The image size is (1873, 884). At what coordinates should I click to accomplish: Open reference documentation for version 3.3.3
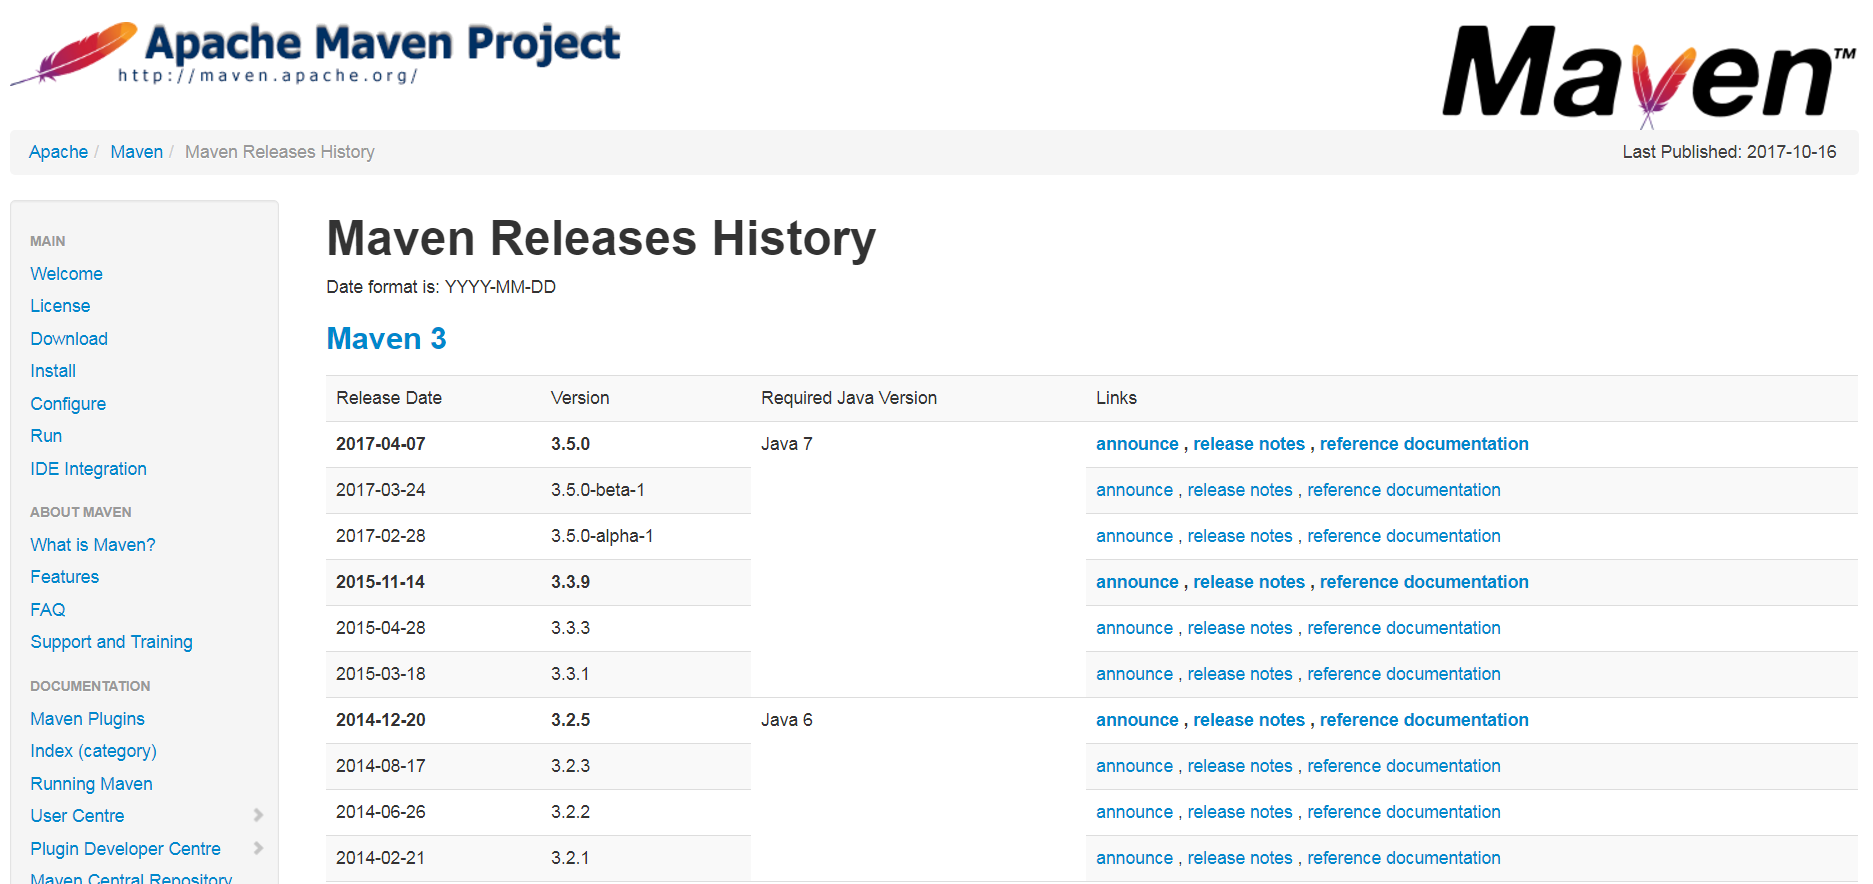pos(1404,628)
